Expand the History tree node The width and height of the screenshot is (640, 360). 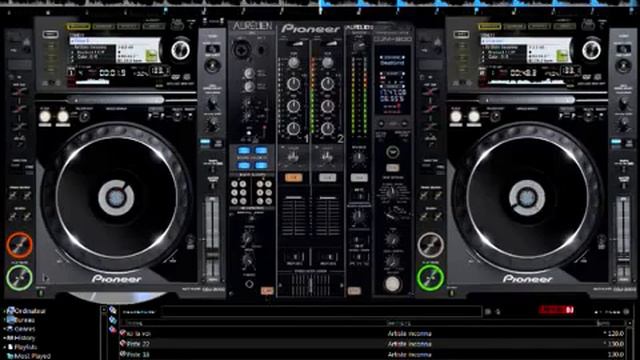pyautogui.click(x=4, y=338)
